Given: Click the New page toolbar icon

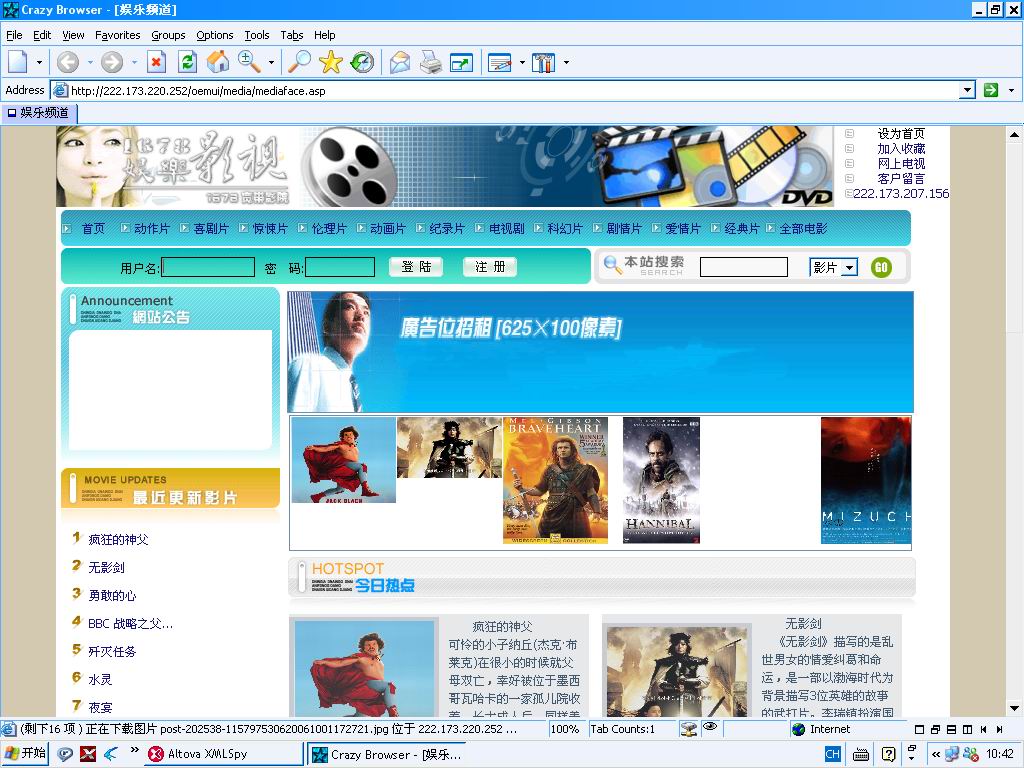Looking at the screenshot, I should 18,62.
